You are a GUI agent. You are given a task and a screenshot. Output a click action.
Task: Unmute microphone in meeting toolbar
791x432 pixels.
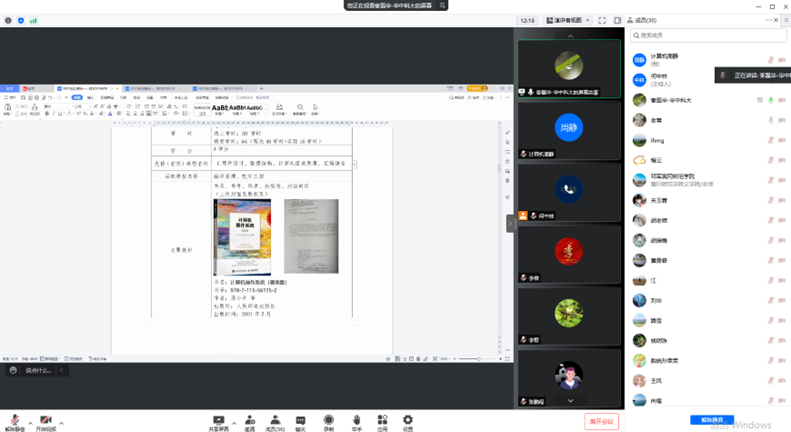click(14, 422)
